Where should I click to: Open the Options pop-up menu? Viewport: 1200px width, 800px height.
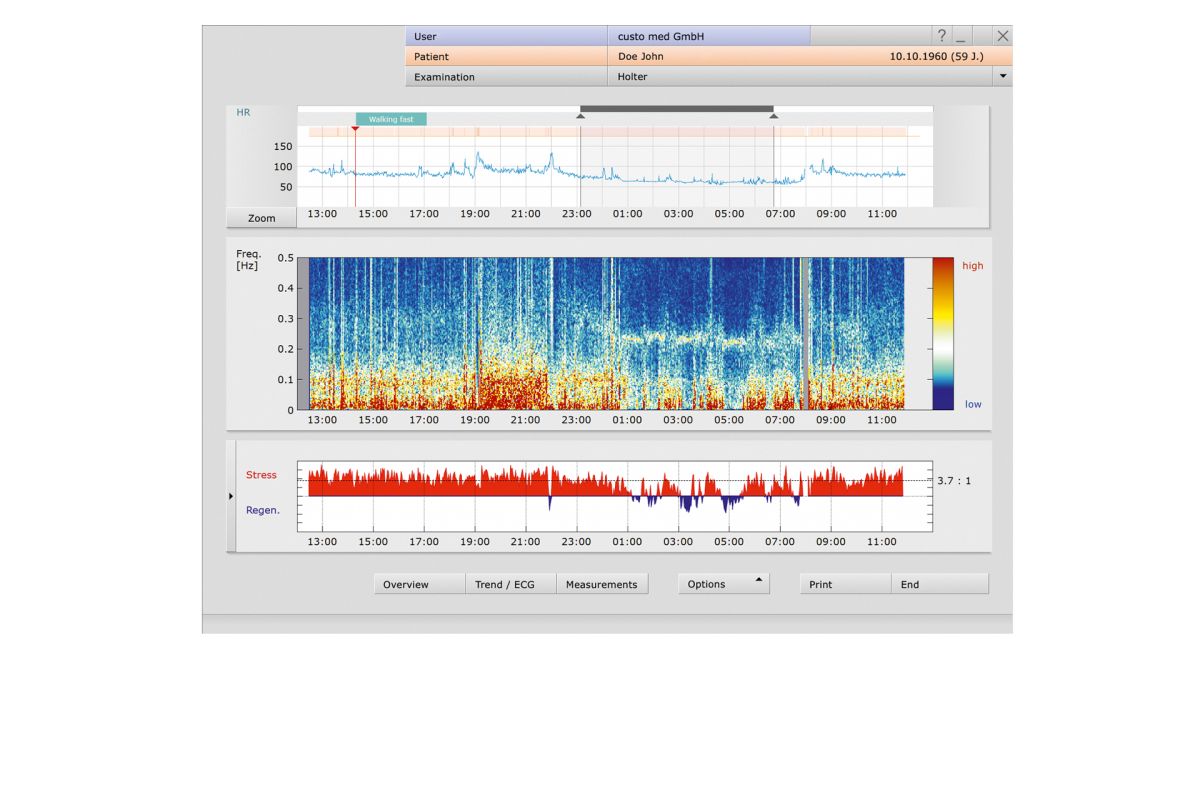pos(723,584)
